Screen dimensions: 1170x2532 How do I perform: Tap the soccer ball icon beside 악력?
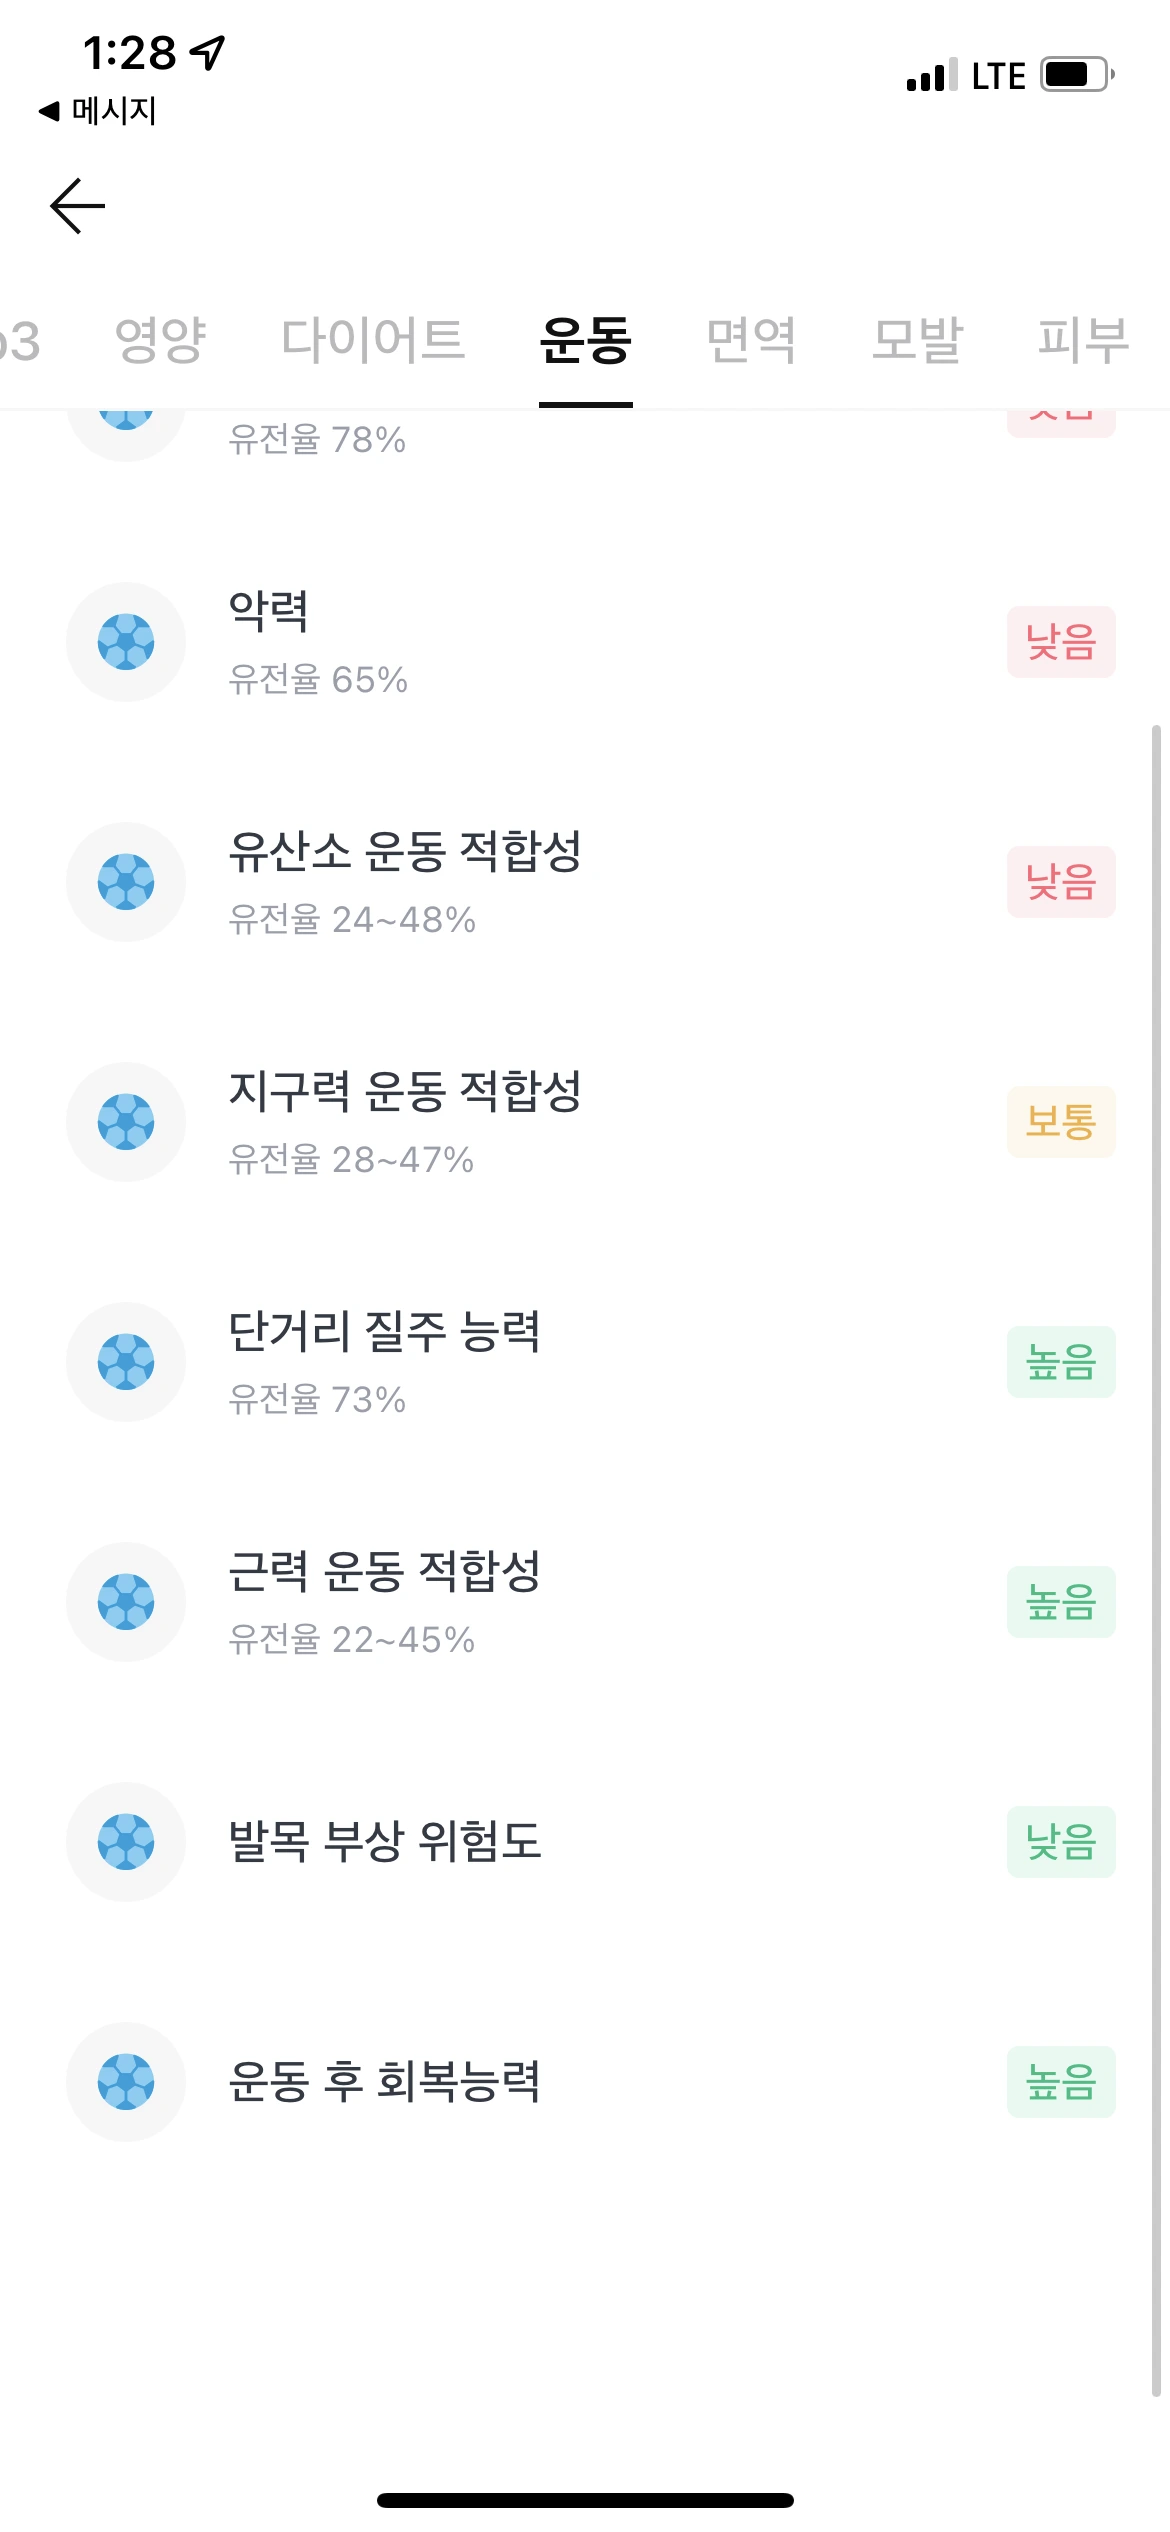tap(126, 642)
